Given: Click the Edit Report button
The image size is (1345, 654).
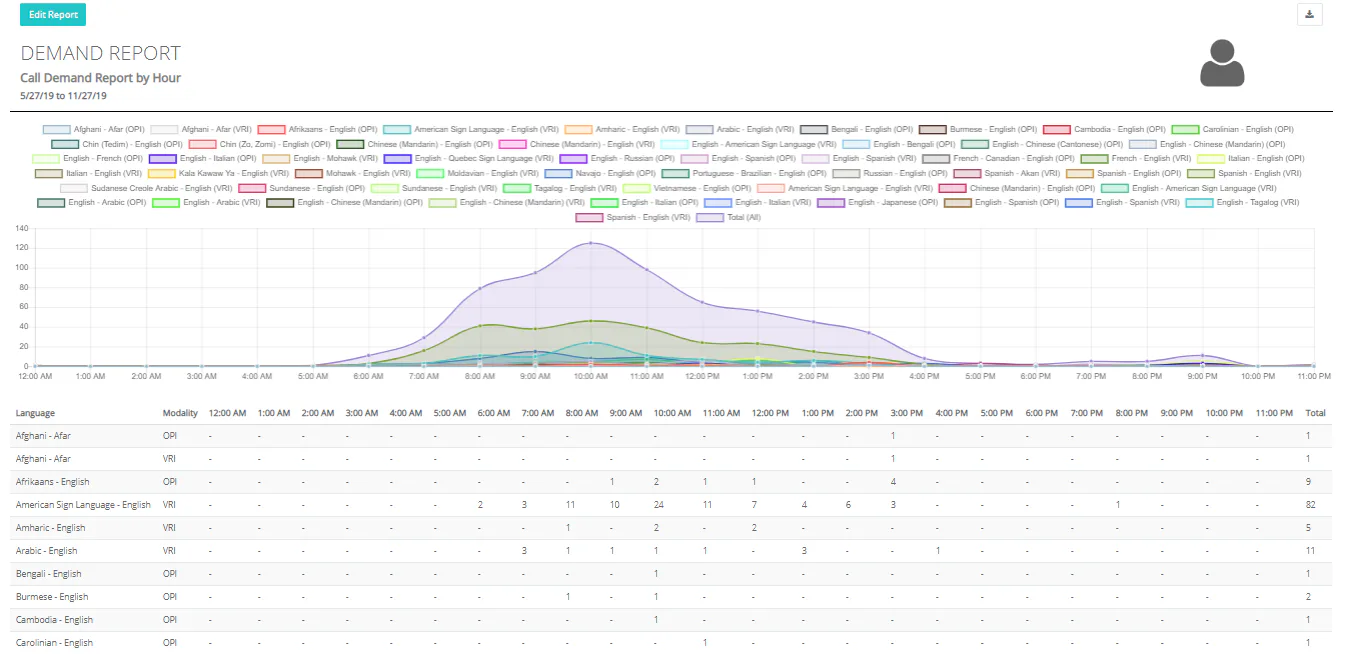Looking at the screenshot, I should coord(53,14).
